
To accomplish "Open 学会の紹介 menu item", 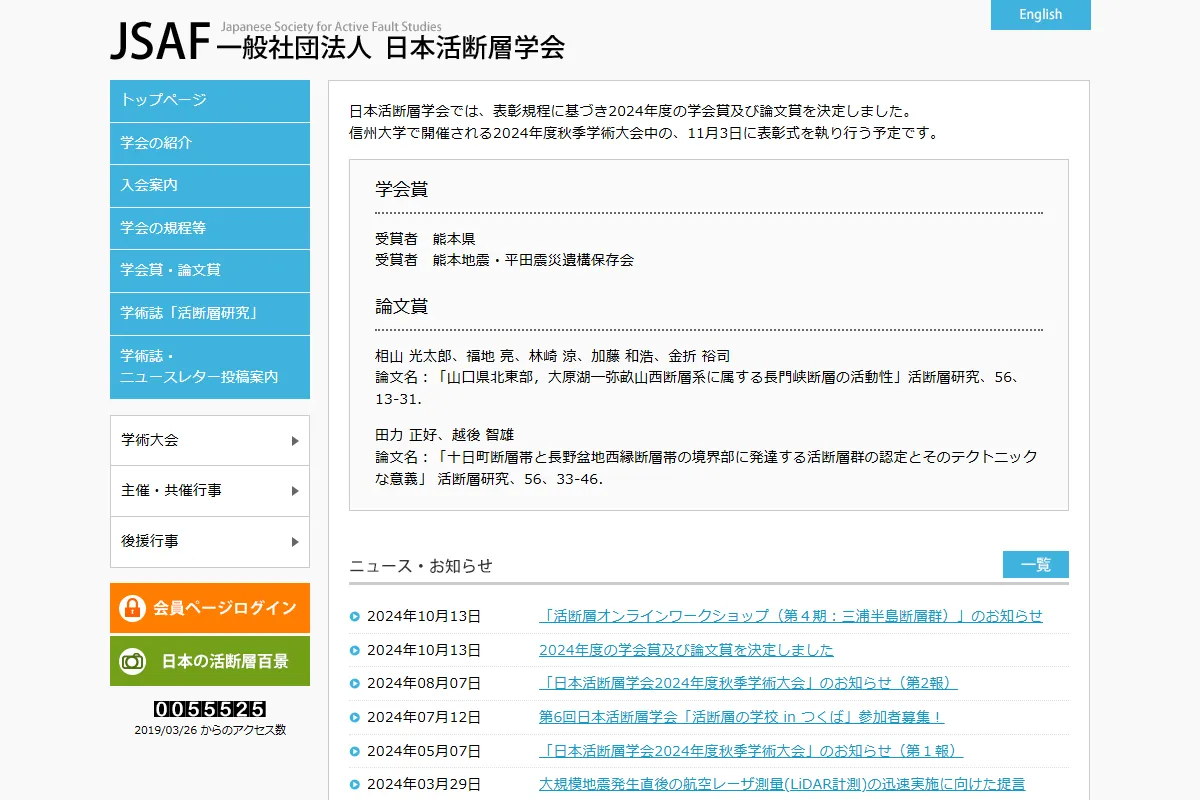I will [x=210, y=143].
